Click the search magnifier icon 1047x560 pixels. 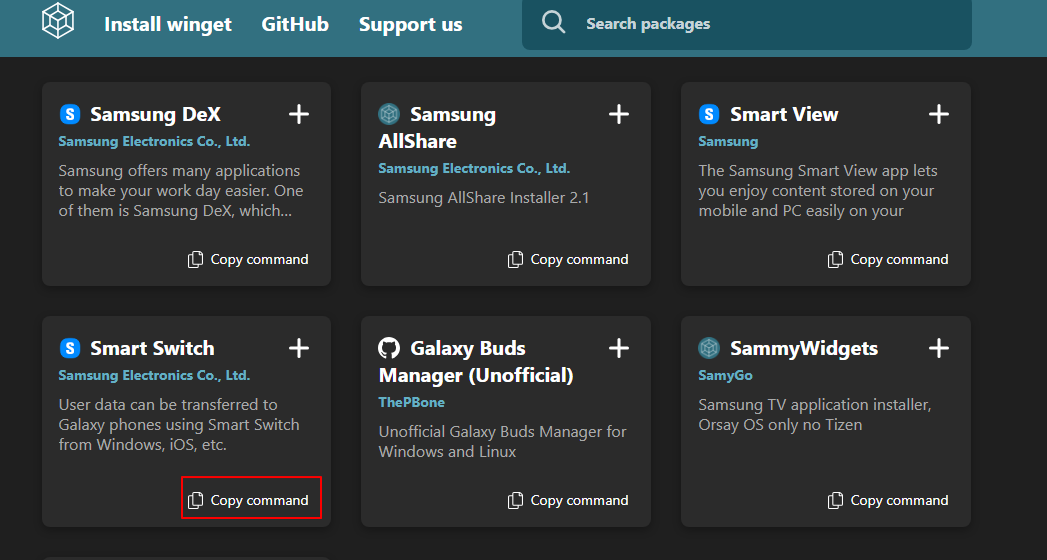tap(553, 22)
